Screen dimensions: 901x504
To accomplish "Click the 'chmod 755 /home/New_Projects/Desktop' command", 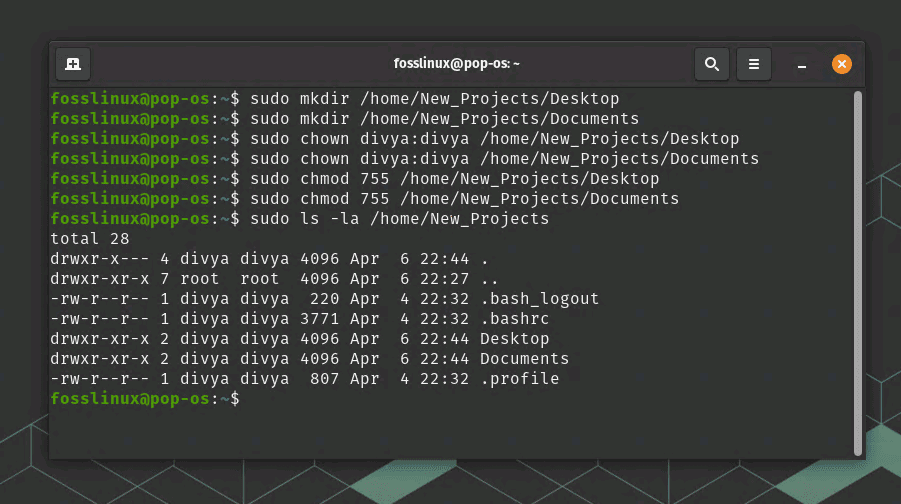I will click(x=480, y=179).
